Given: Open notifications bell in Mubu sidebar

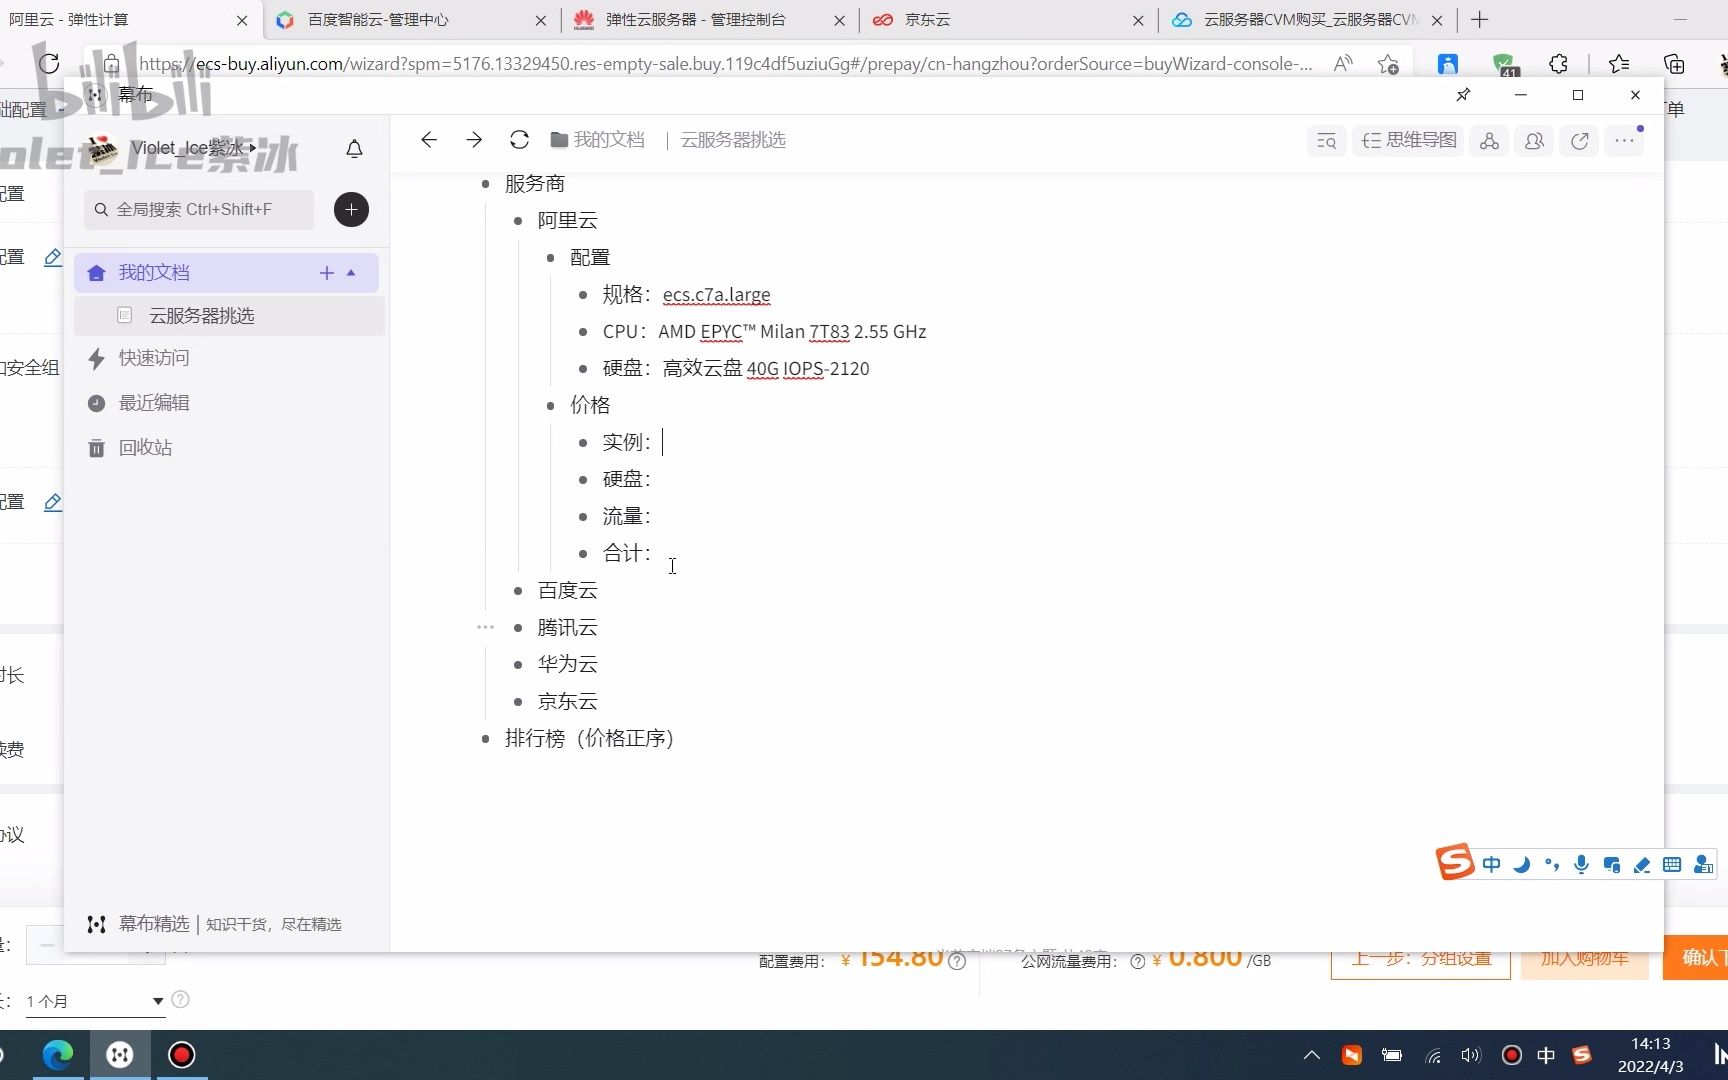Looking at the screenshot, I should 354,149.
